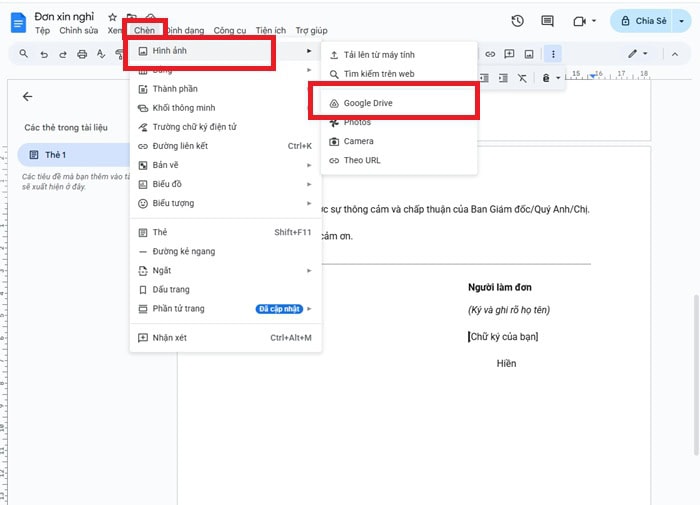Open the comments panel icon
Image resolution: width=700 pixels, height=505 pixels.
(x=547, y=21)
